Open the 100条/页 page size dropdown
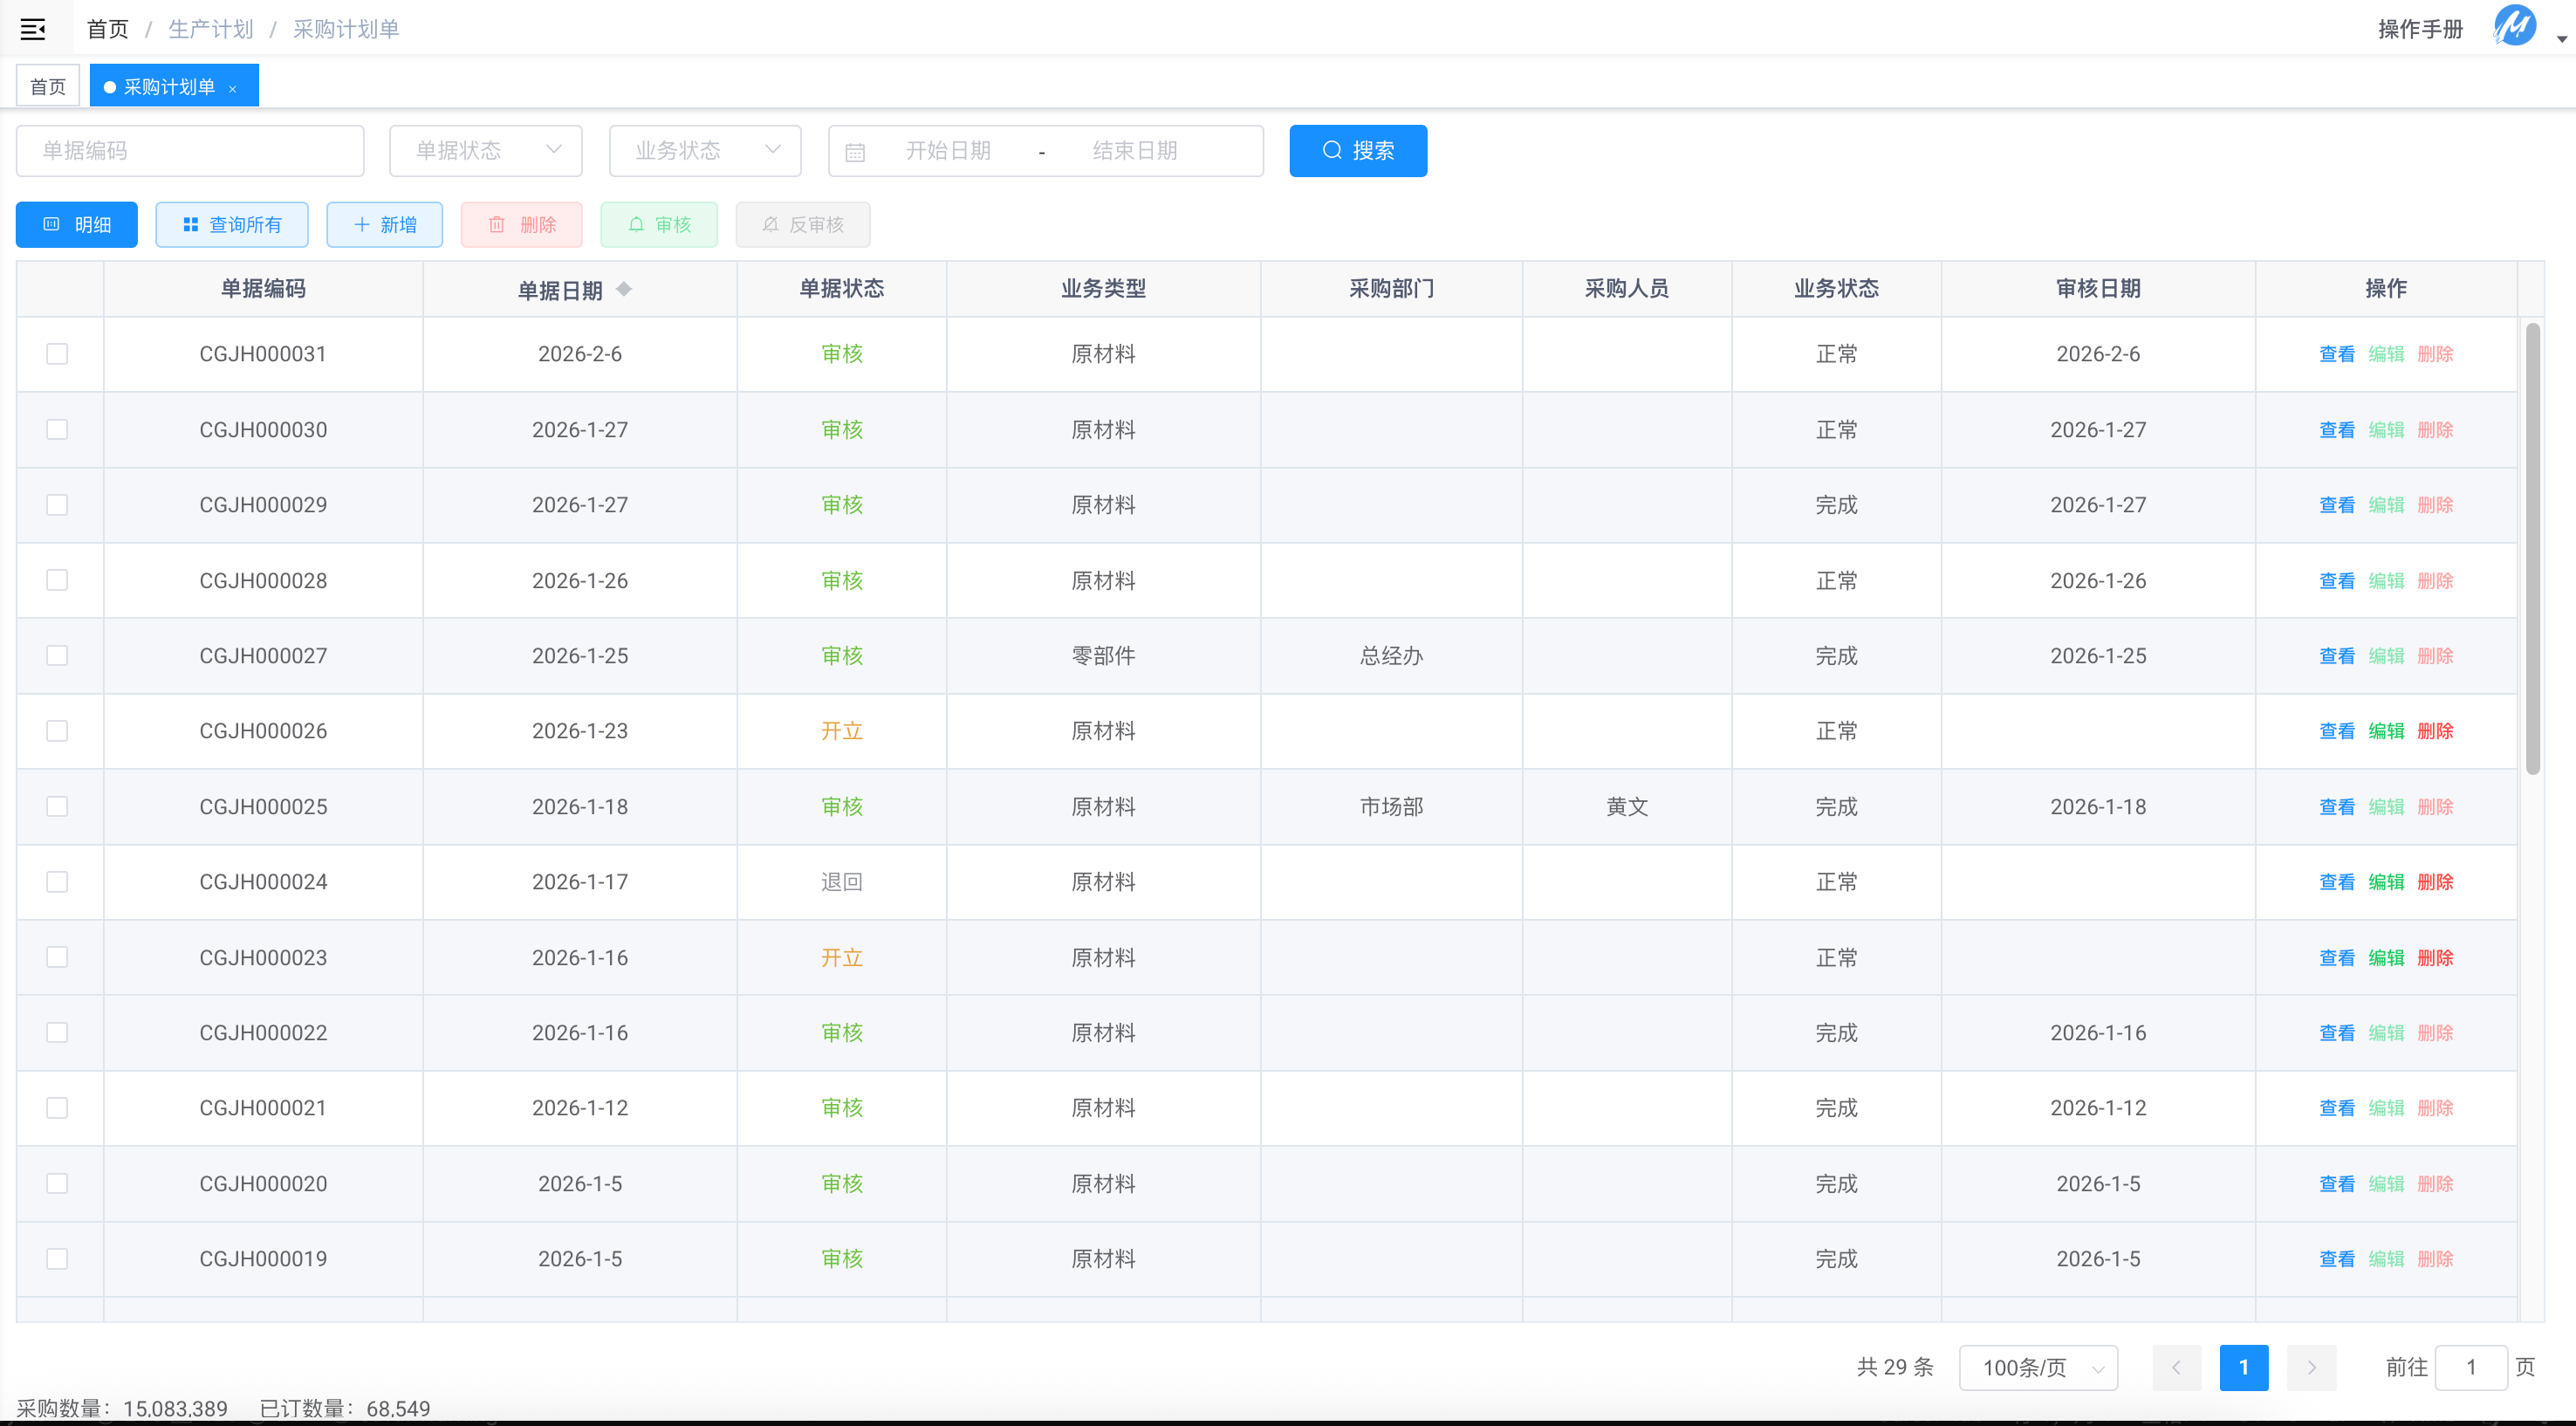This screenshot has width=2576, height=1426. (2038, 1367)
